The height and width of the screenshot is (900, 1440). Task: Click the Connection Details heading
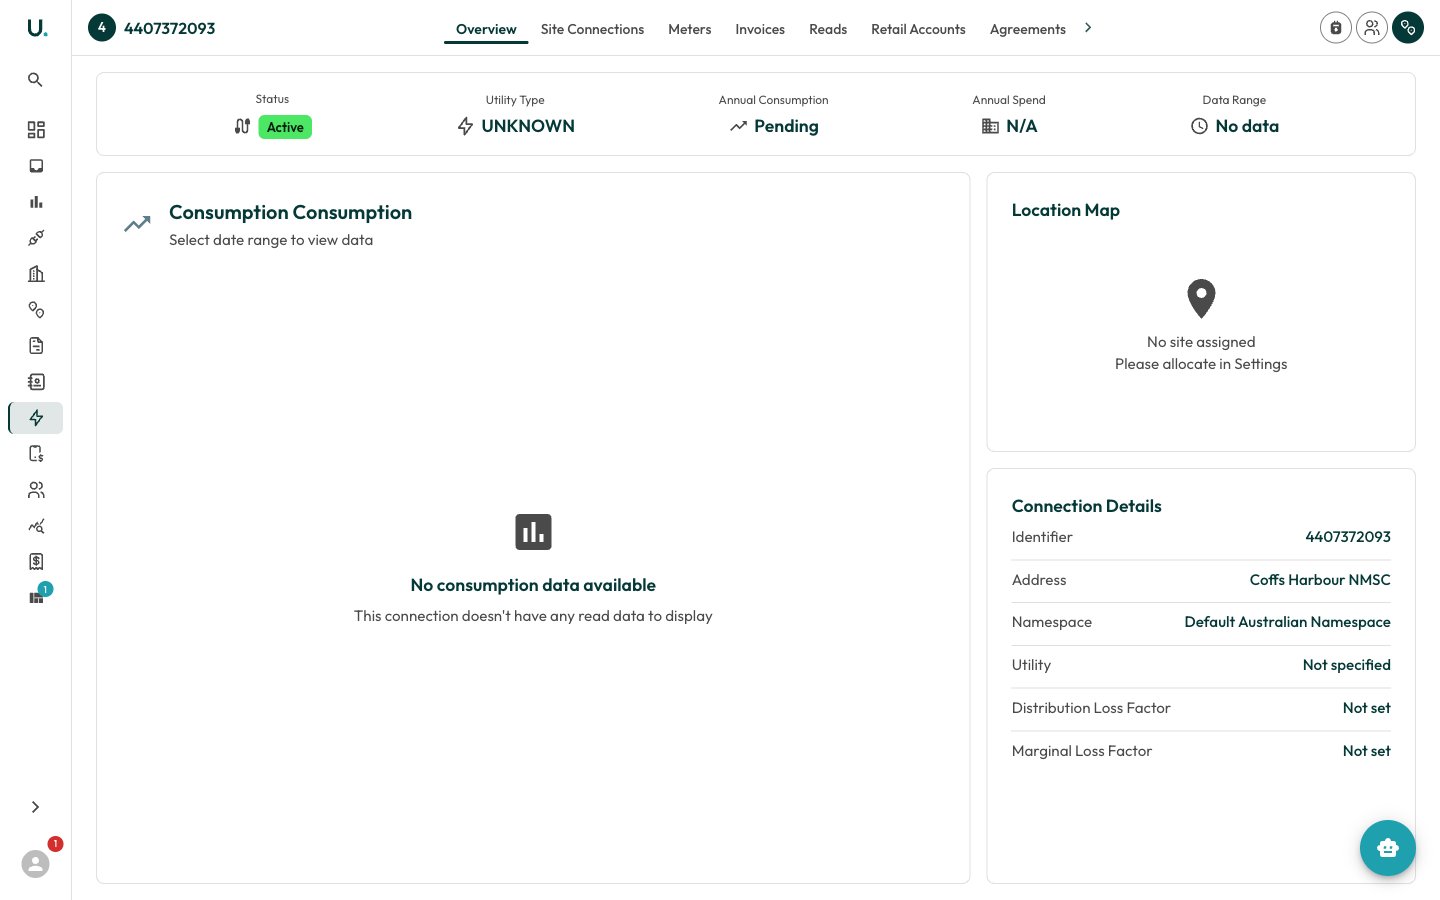(x=1087, y=506)
